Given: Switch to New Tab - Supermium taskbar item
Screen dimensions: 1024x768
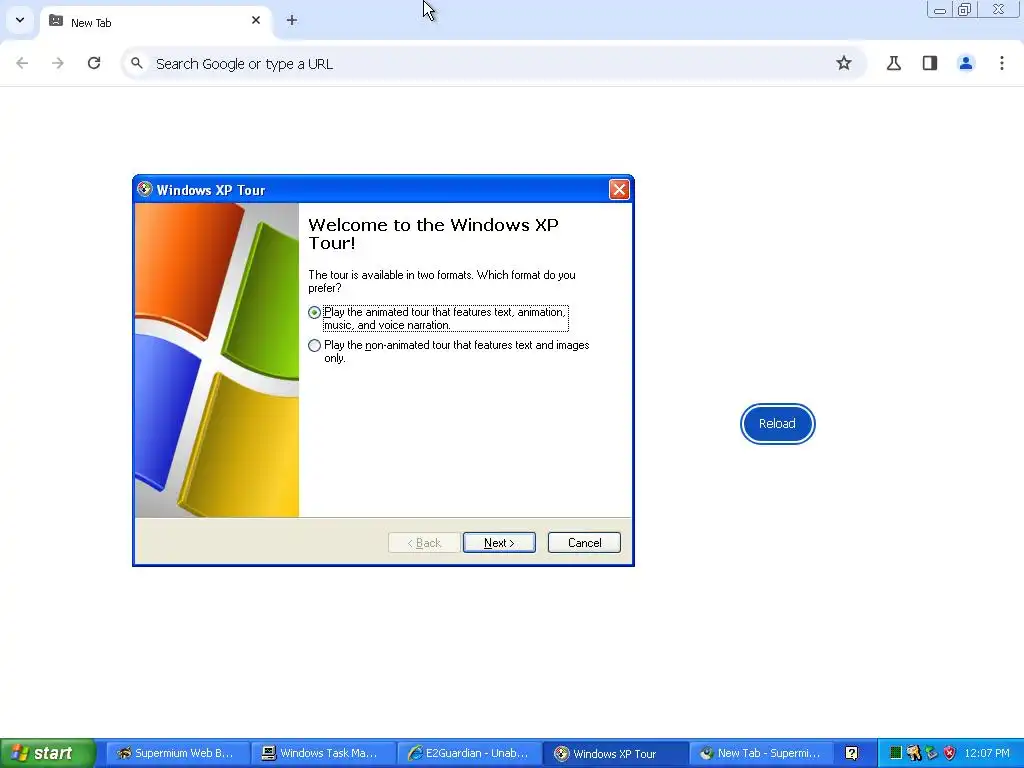Looking at the screenshot, I should (x=760, y=753).
